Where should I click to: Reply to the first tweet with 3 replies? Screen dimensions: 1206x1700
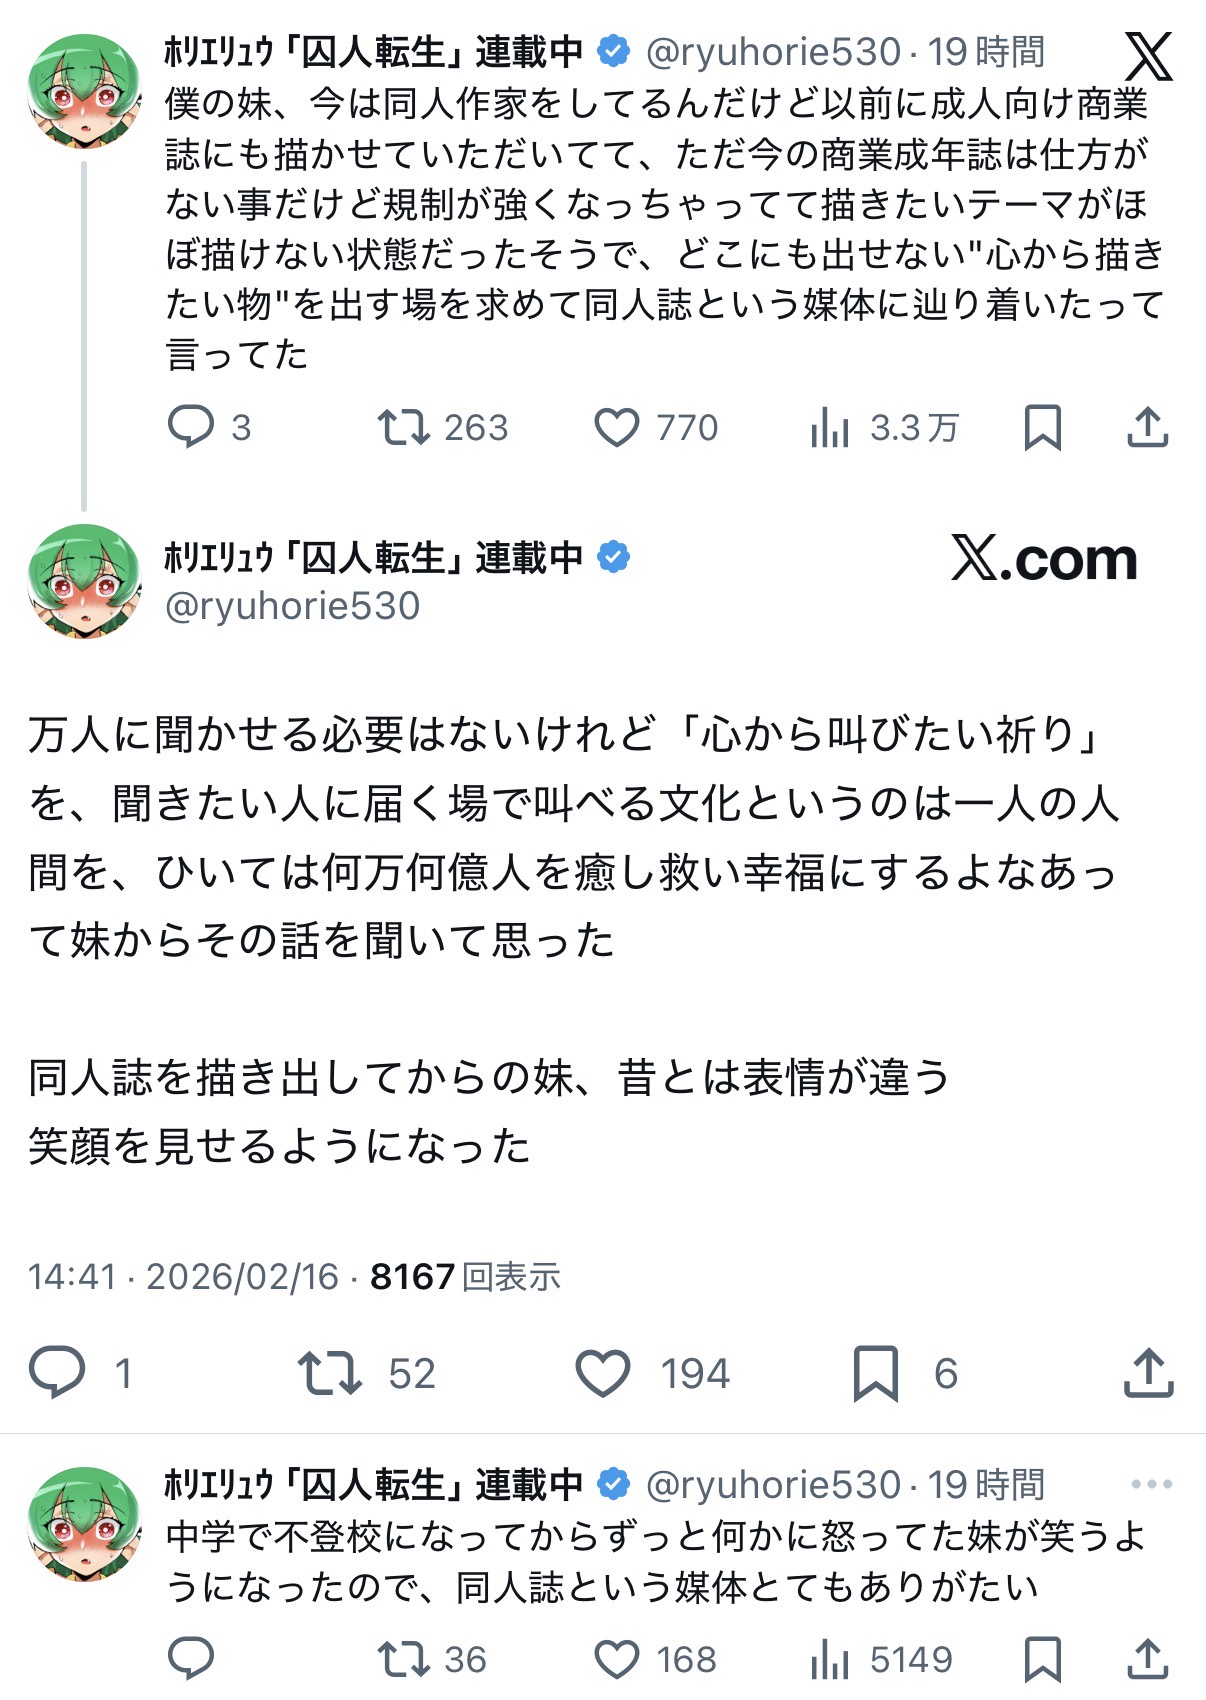point(190,427)
